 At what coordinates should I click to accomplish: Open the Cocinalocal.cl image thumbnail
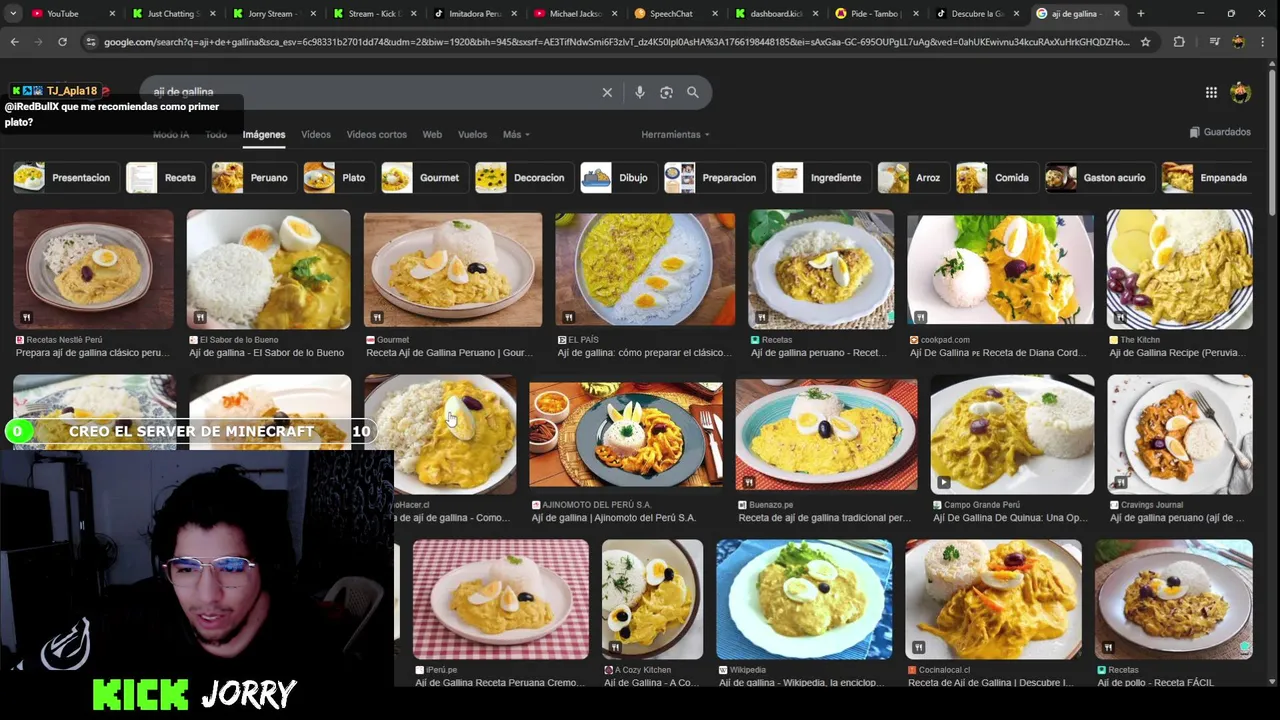[x=993, y=600]
